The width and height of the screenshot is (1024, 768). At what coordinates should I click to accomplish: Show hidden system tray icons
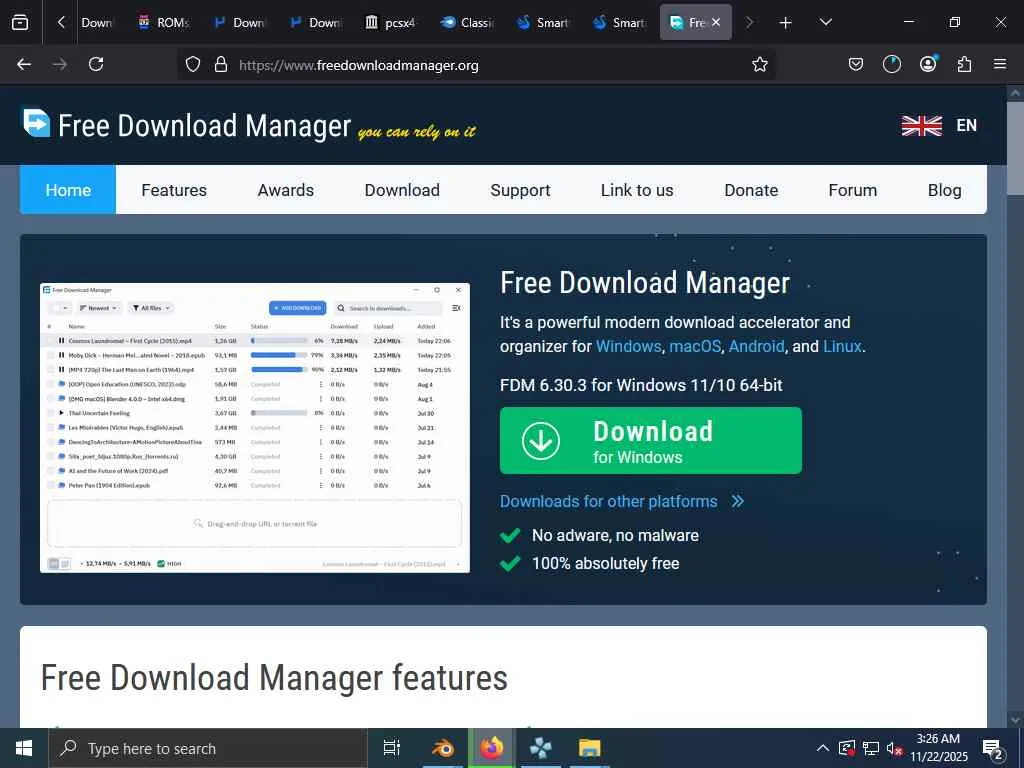click(823, 748)
